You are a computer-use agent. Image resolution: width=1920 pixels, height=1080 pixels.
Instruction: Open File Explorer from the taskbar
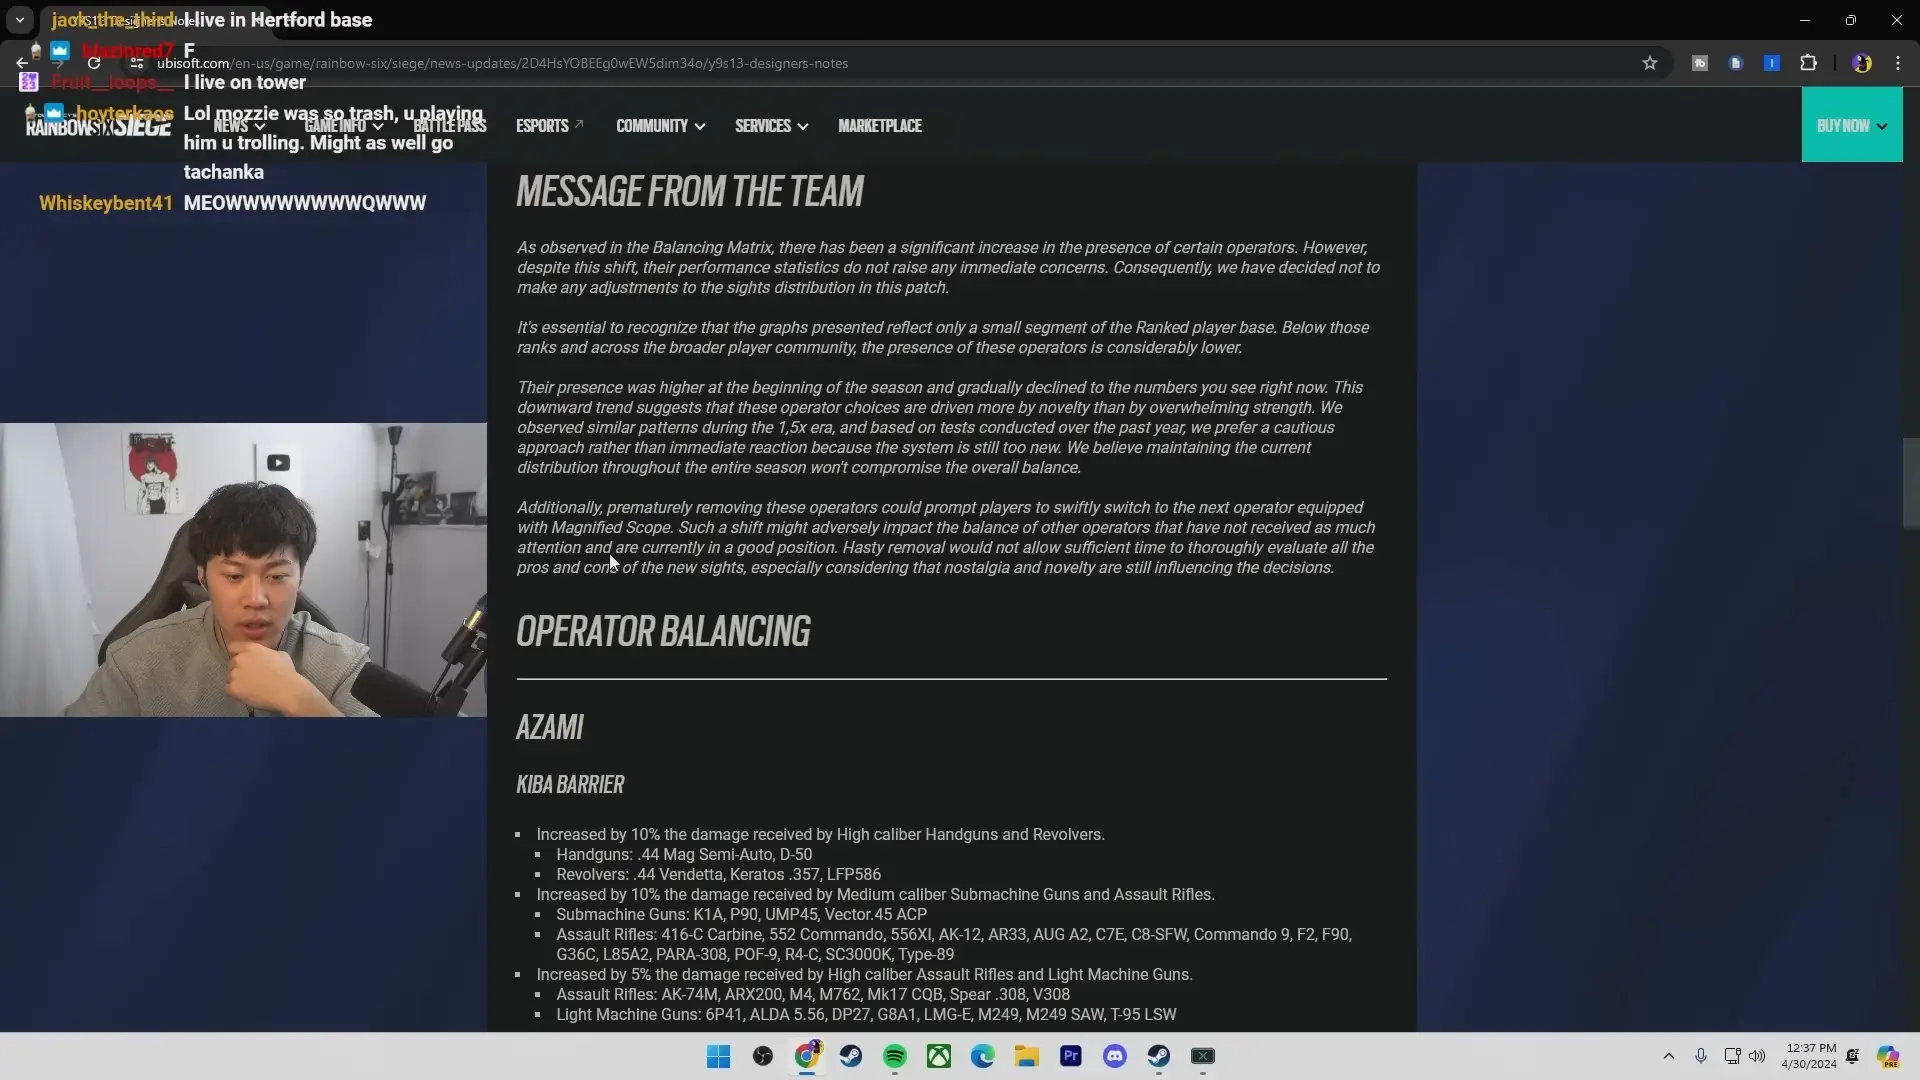1027,1056
